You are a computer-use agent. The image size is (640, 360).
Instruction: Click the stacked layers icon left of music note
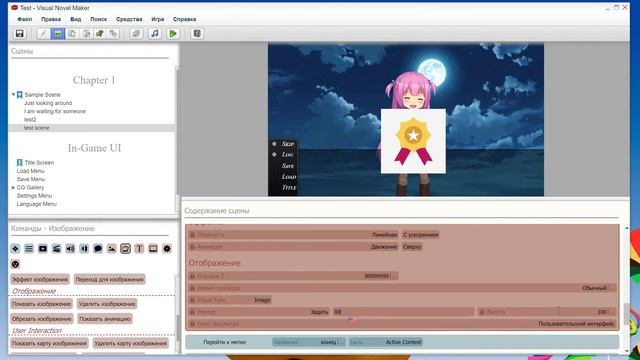tap(136, 33)
